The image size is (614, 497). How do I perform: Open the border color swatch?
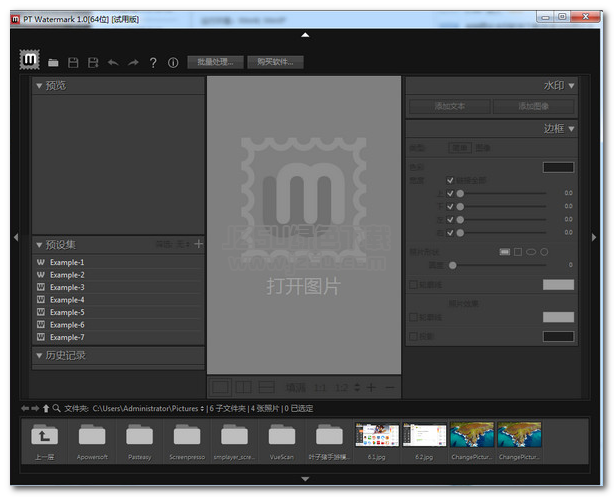coord(558,167)
